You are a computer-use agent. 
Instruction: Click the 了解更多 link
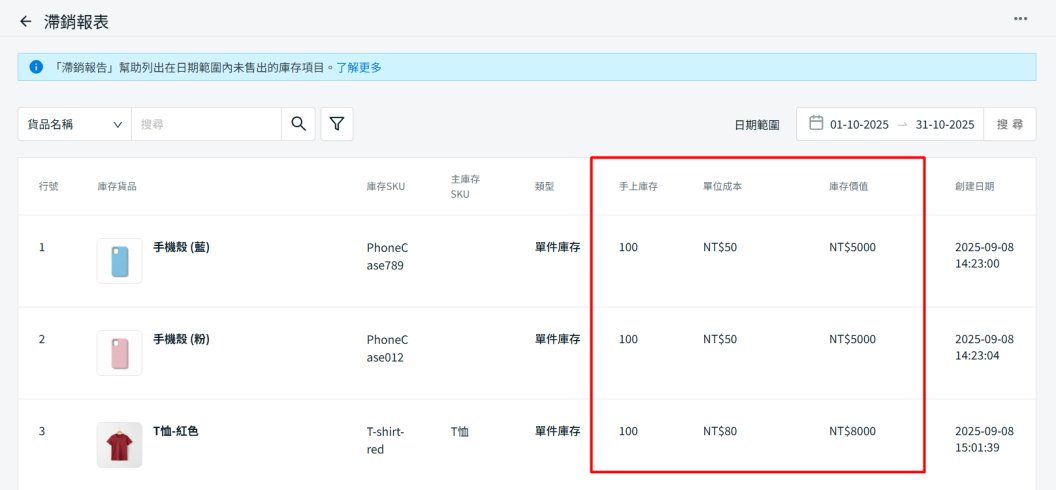tap(359, 68)
